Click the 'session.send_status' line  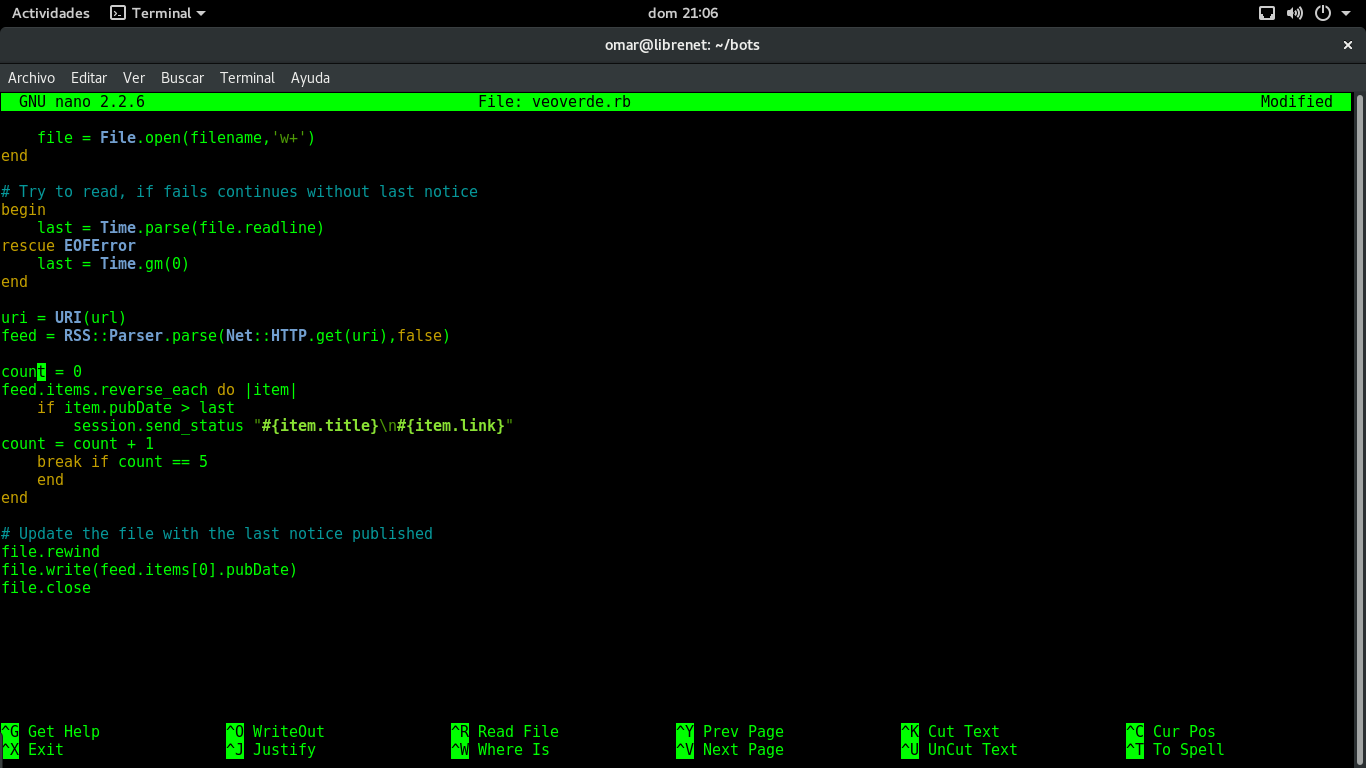click(293, 426)
